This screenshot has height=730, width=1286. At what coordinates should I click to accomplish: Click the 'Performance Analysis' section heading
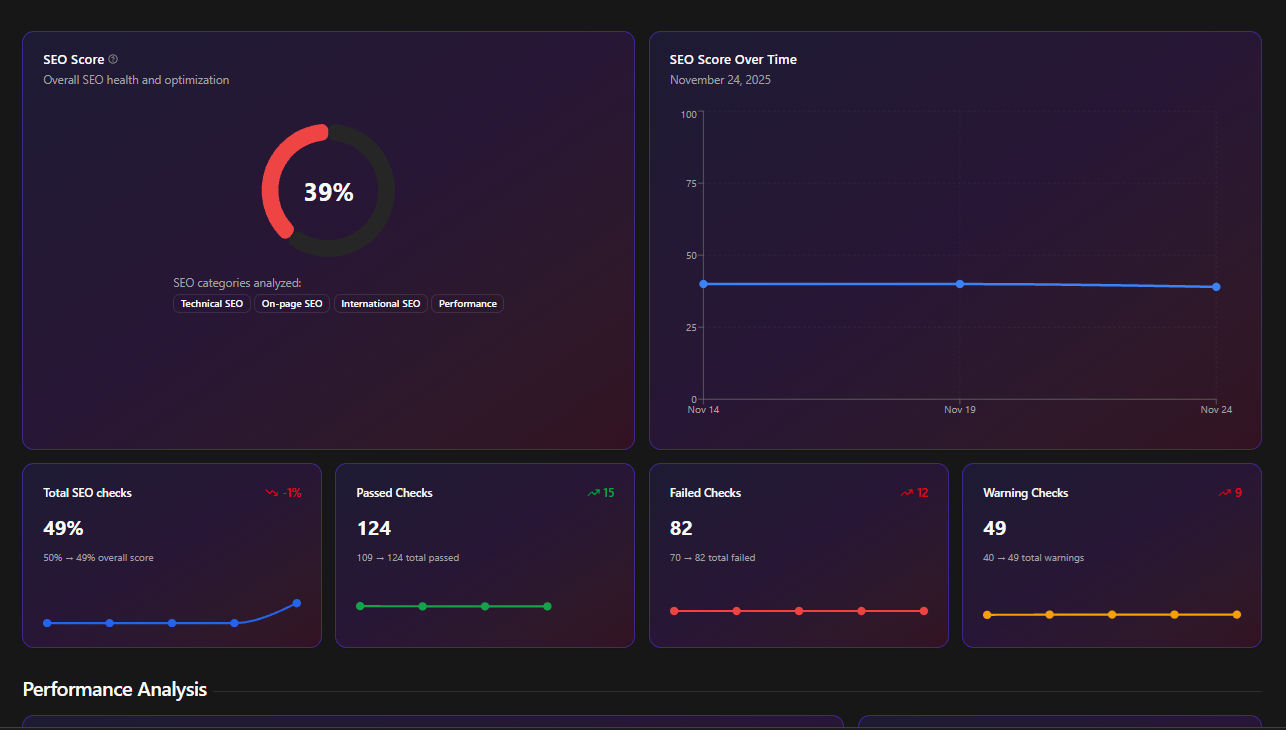tap(115, 689)
